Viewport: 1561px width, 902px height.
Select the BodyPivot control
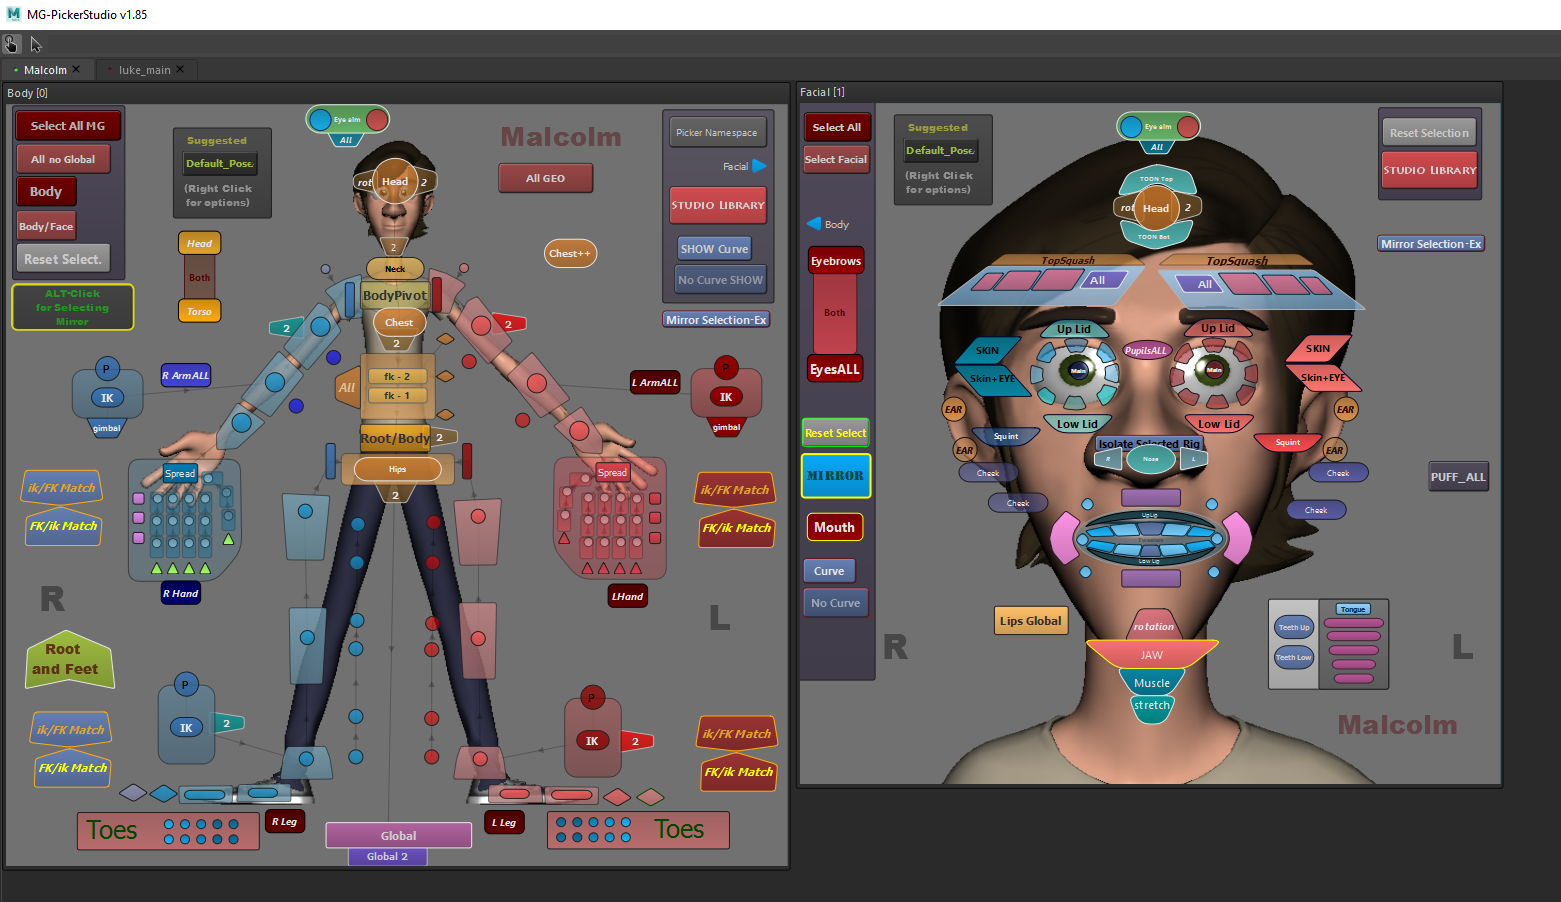click(395, 295)
